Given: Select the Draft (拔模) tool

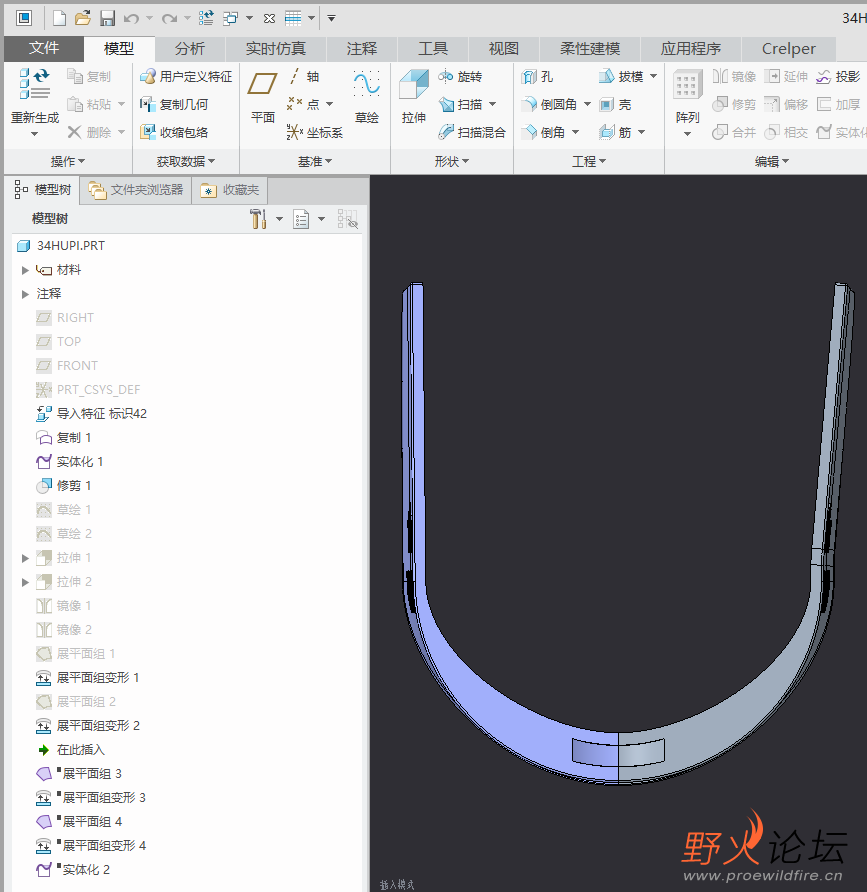Looking at the screenshot, I should 622,76.
